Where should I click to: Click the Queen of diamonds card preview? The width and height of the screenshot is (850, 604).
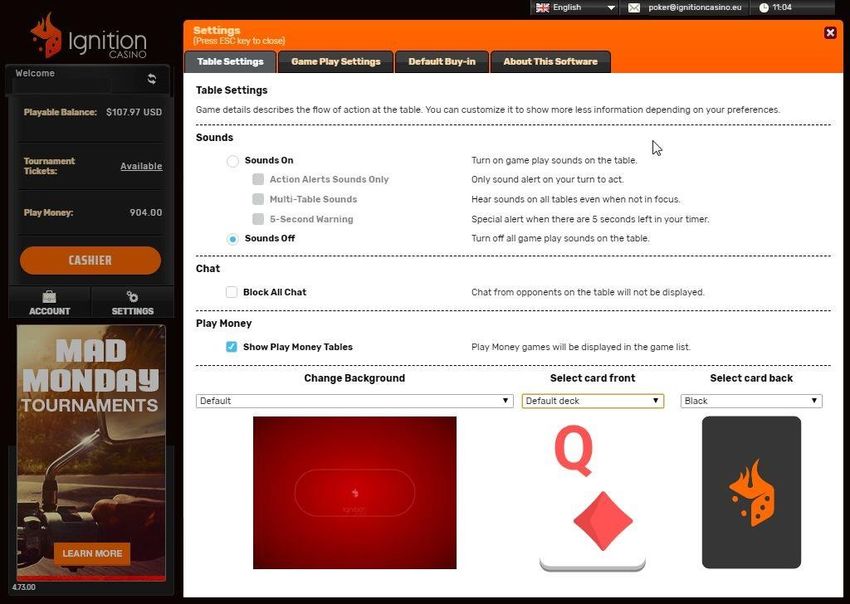coord(593,494)
